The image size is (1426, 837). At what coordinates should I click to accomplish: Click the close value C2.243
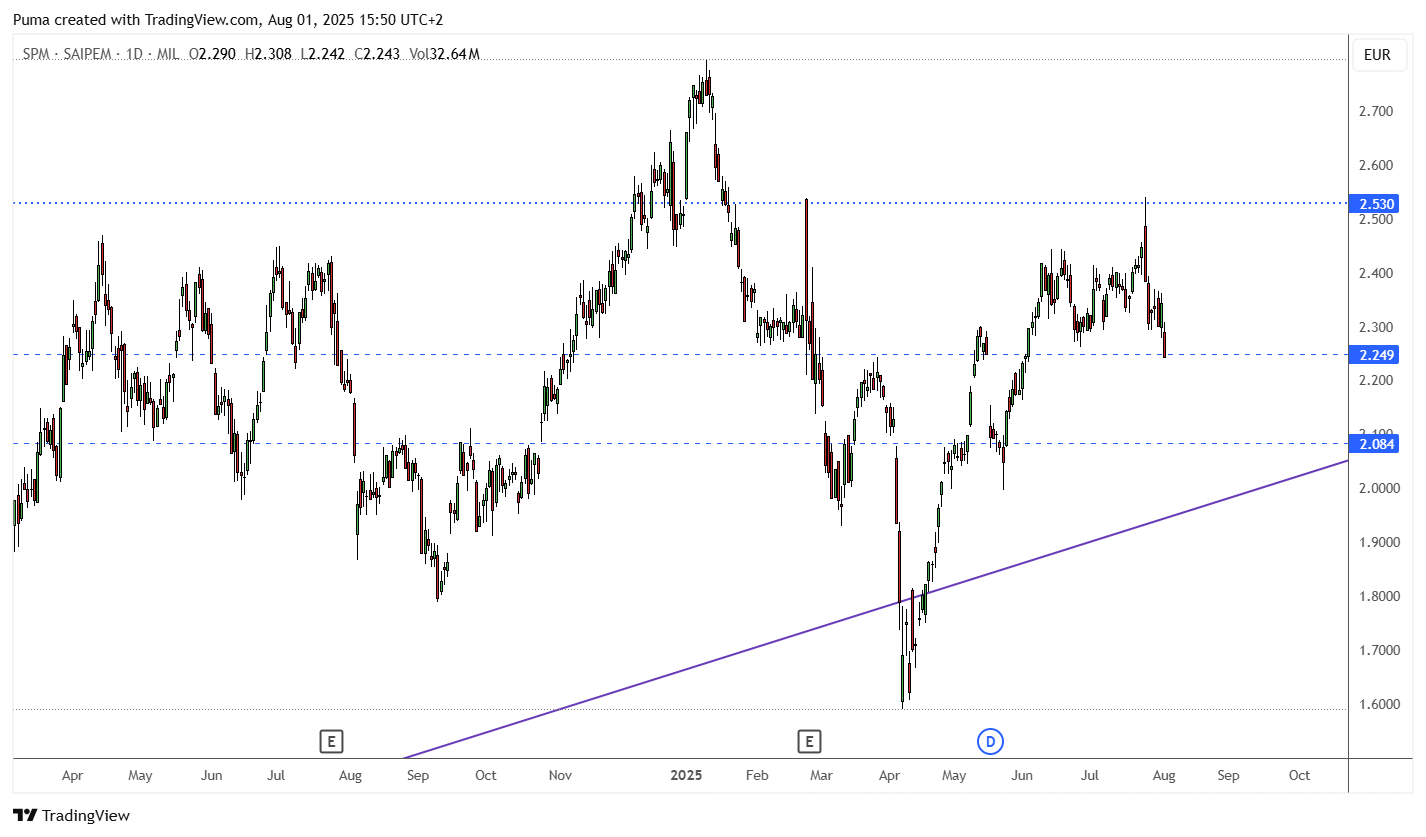tap(378, 54)
